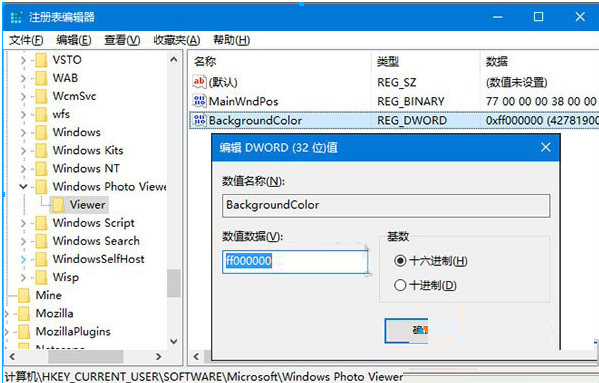Expand the Windows Search key
The width and height of the screenshot is (599, 383).
click(23, 241)
